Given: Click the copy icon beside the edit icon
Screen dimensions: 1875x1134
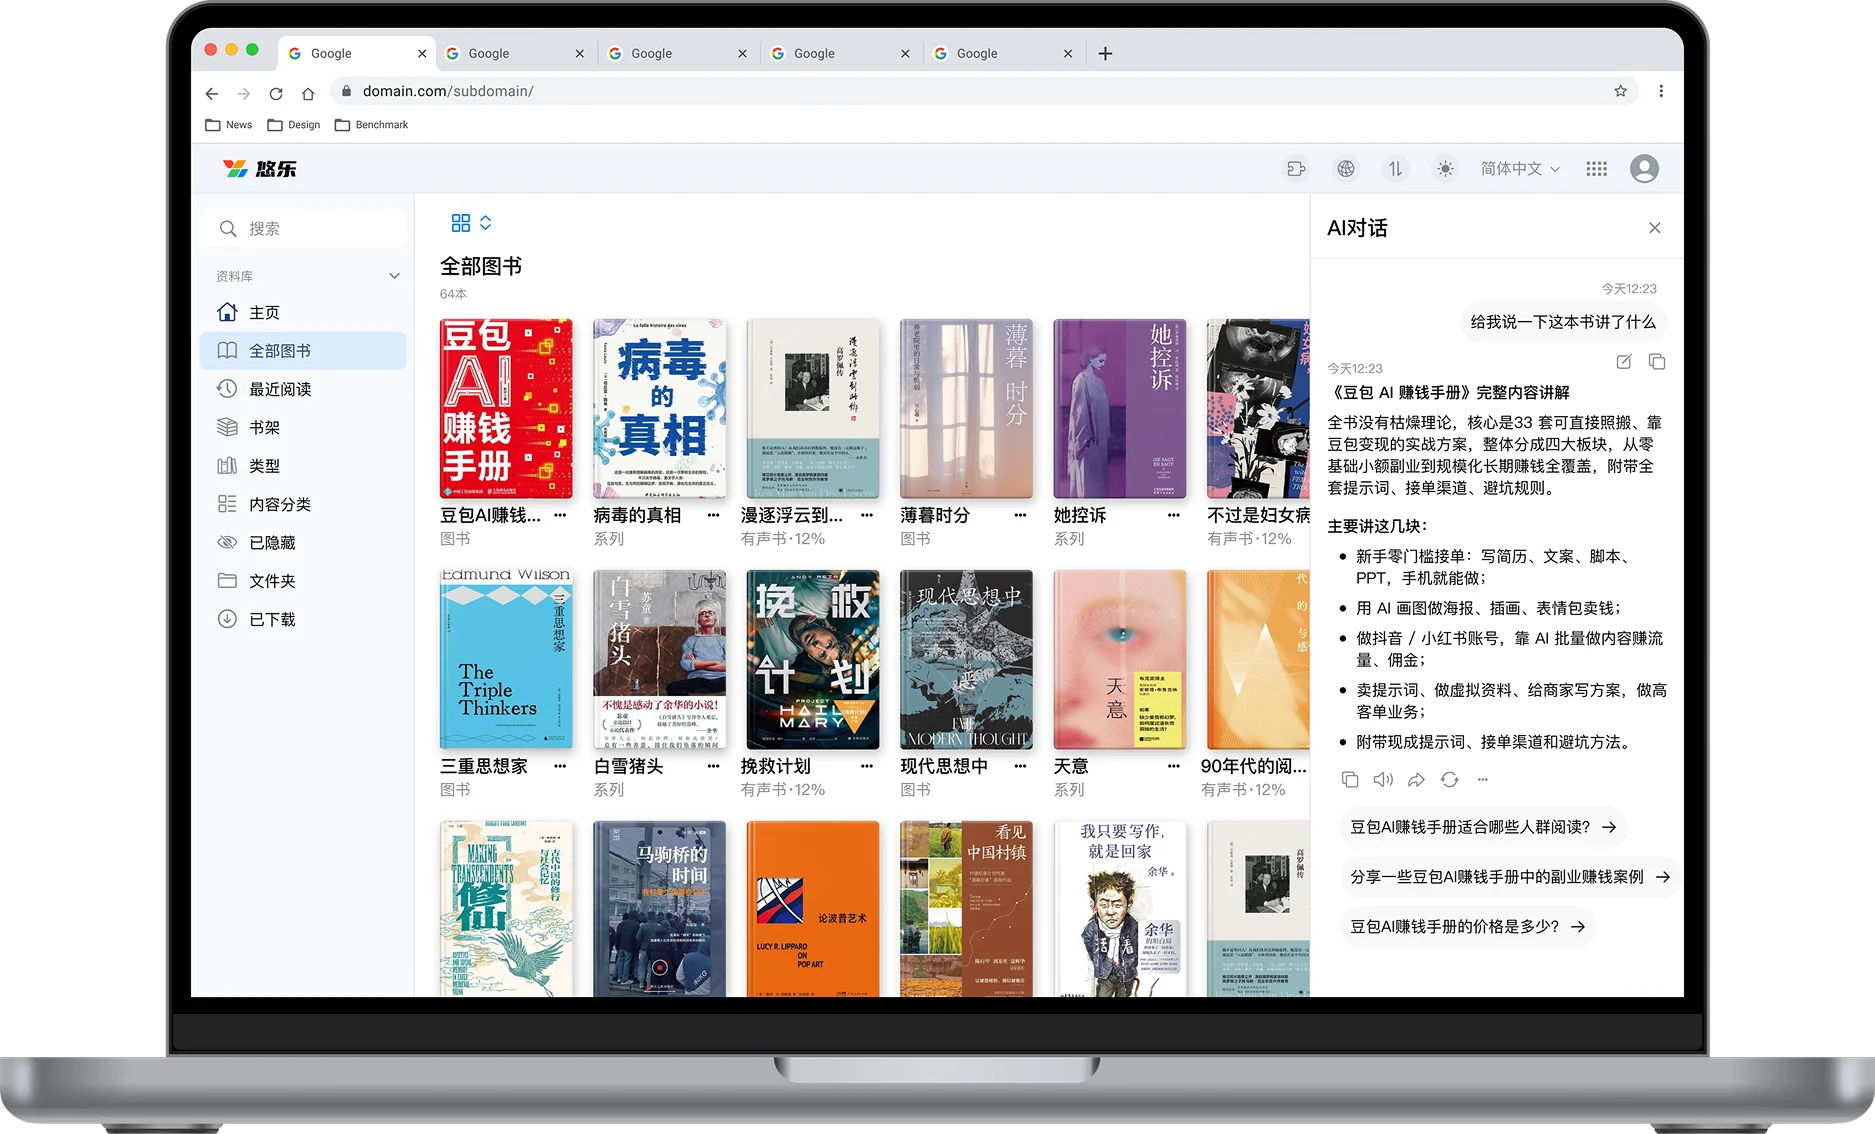Looking at the screenshot, I should tap(1657, 362).
